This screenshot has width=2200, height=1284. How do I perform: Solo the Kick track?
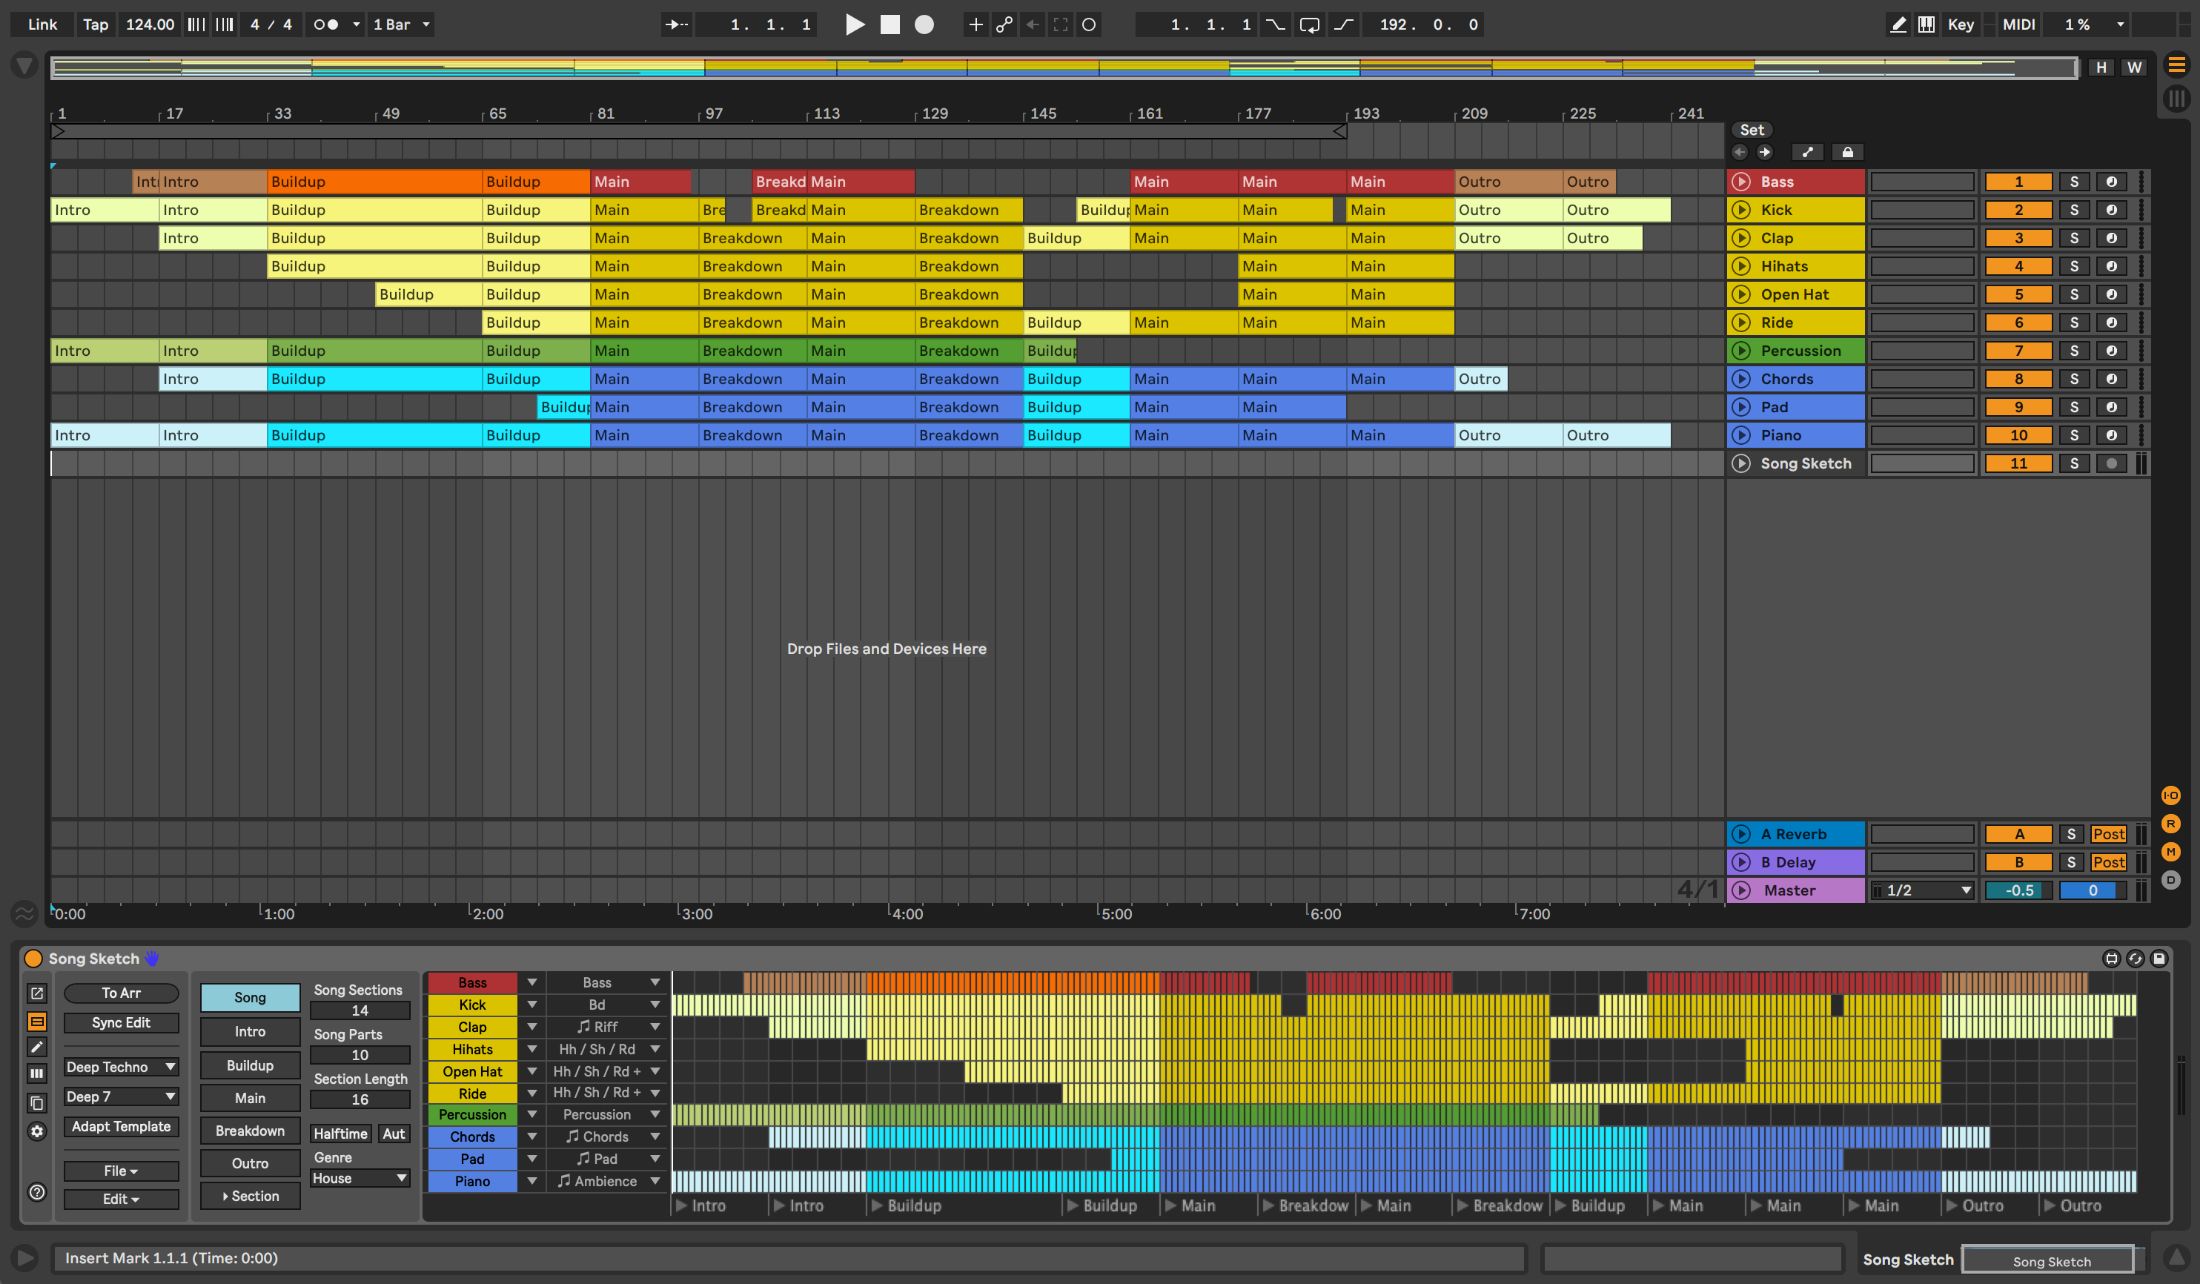2074,210
